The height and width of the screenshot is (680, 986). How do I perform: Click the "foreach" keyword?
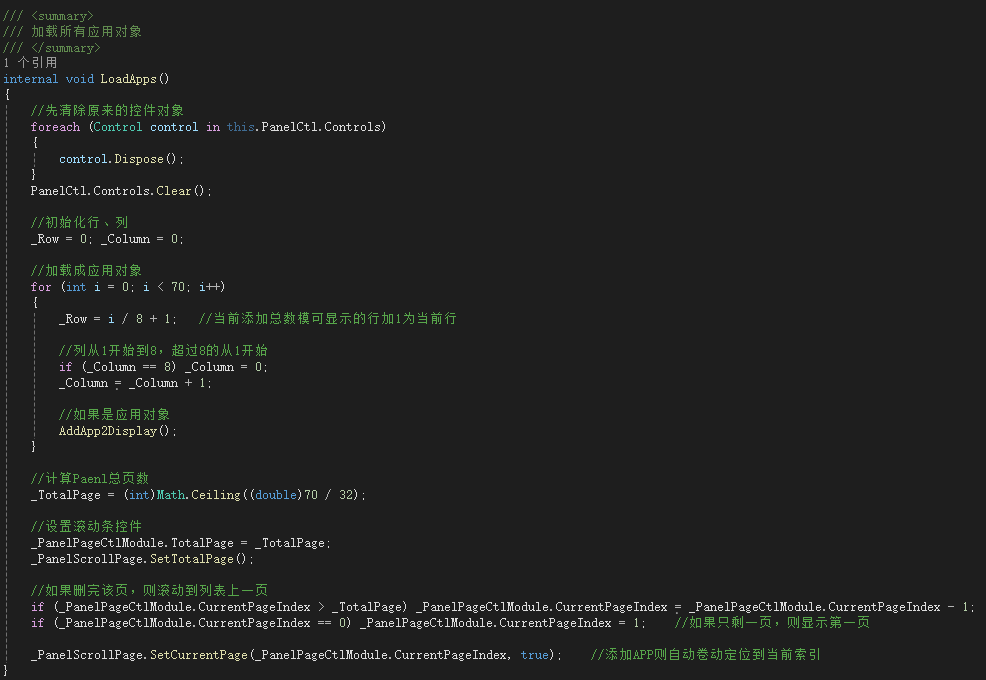pos(55,127)
